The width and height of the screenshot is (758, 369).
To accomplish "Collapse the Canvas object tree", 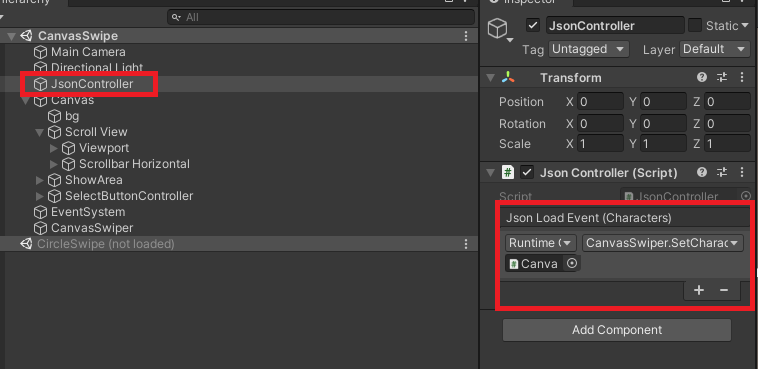I will tap(26, 100).
